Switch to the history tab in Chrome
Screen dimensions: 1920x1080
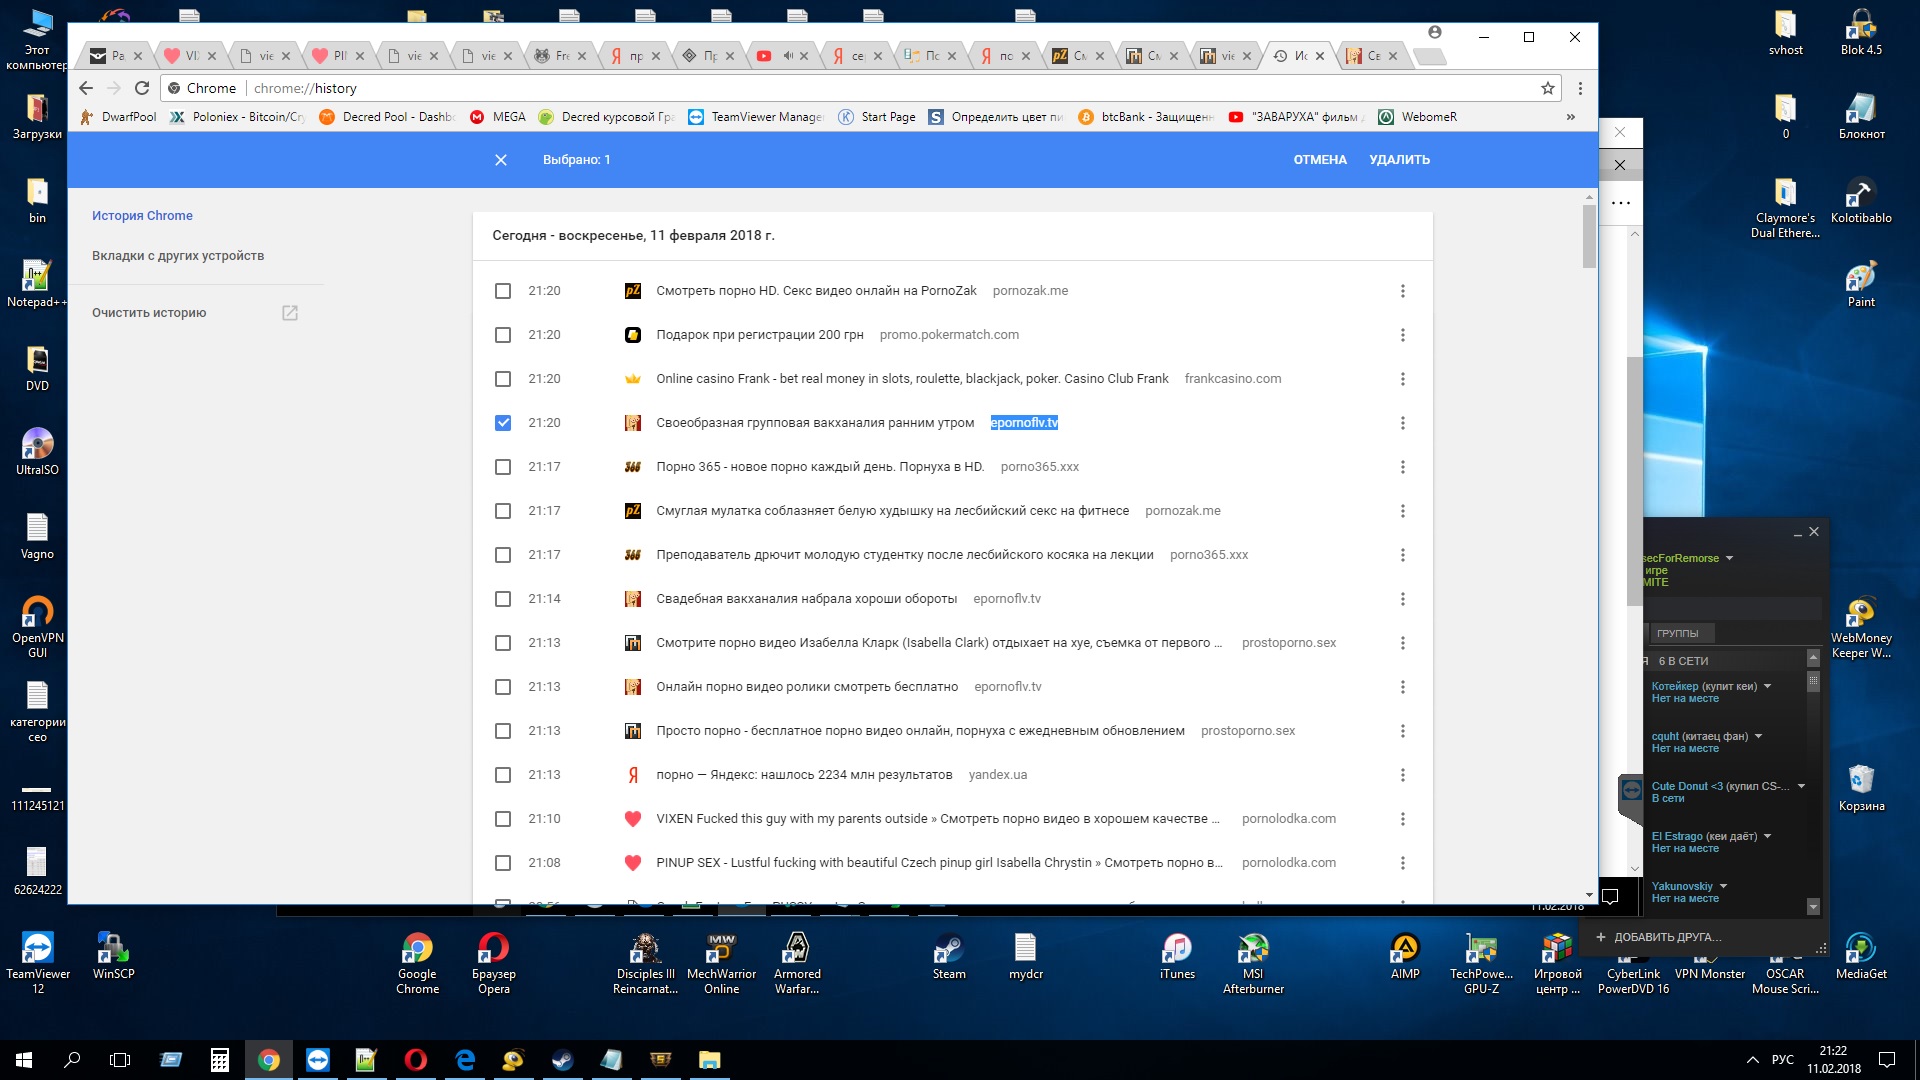1299,56
